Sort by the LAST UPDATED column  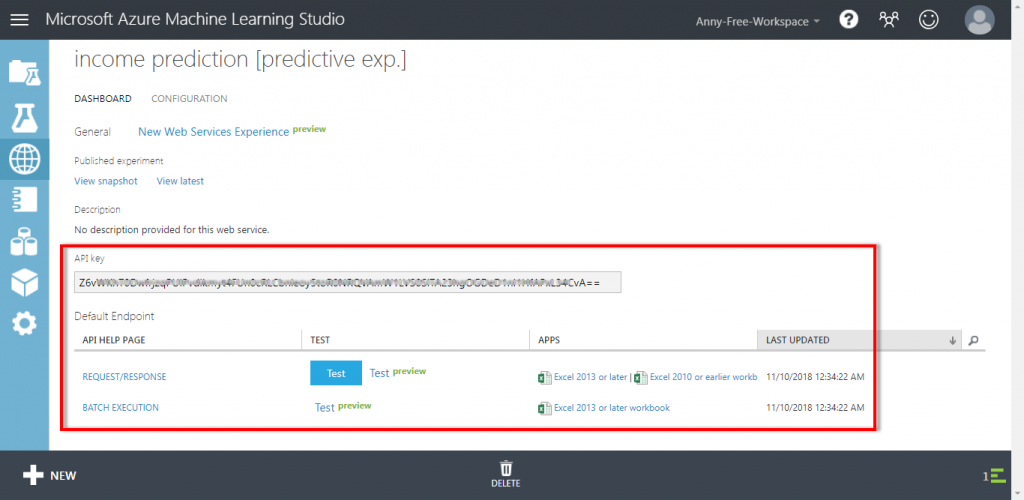point(859,340)
